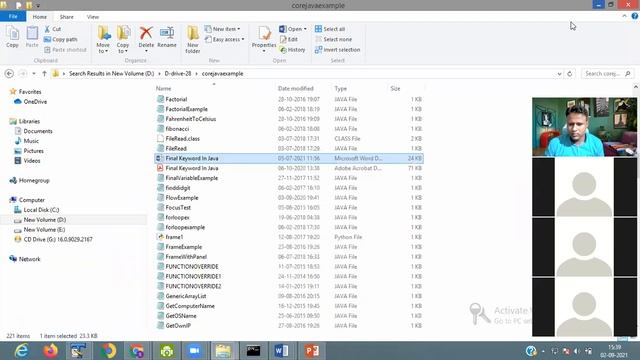
Task: Click the presenter's video thumbnail
Action: pos(584,127)
